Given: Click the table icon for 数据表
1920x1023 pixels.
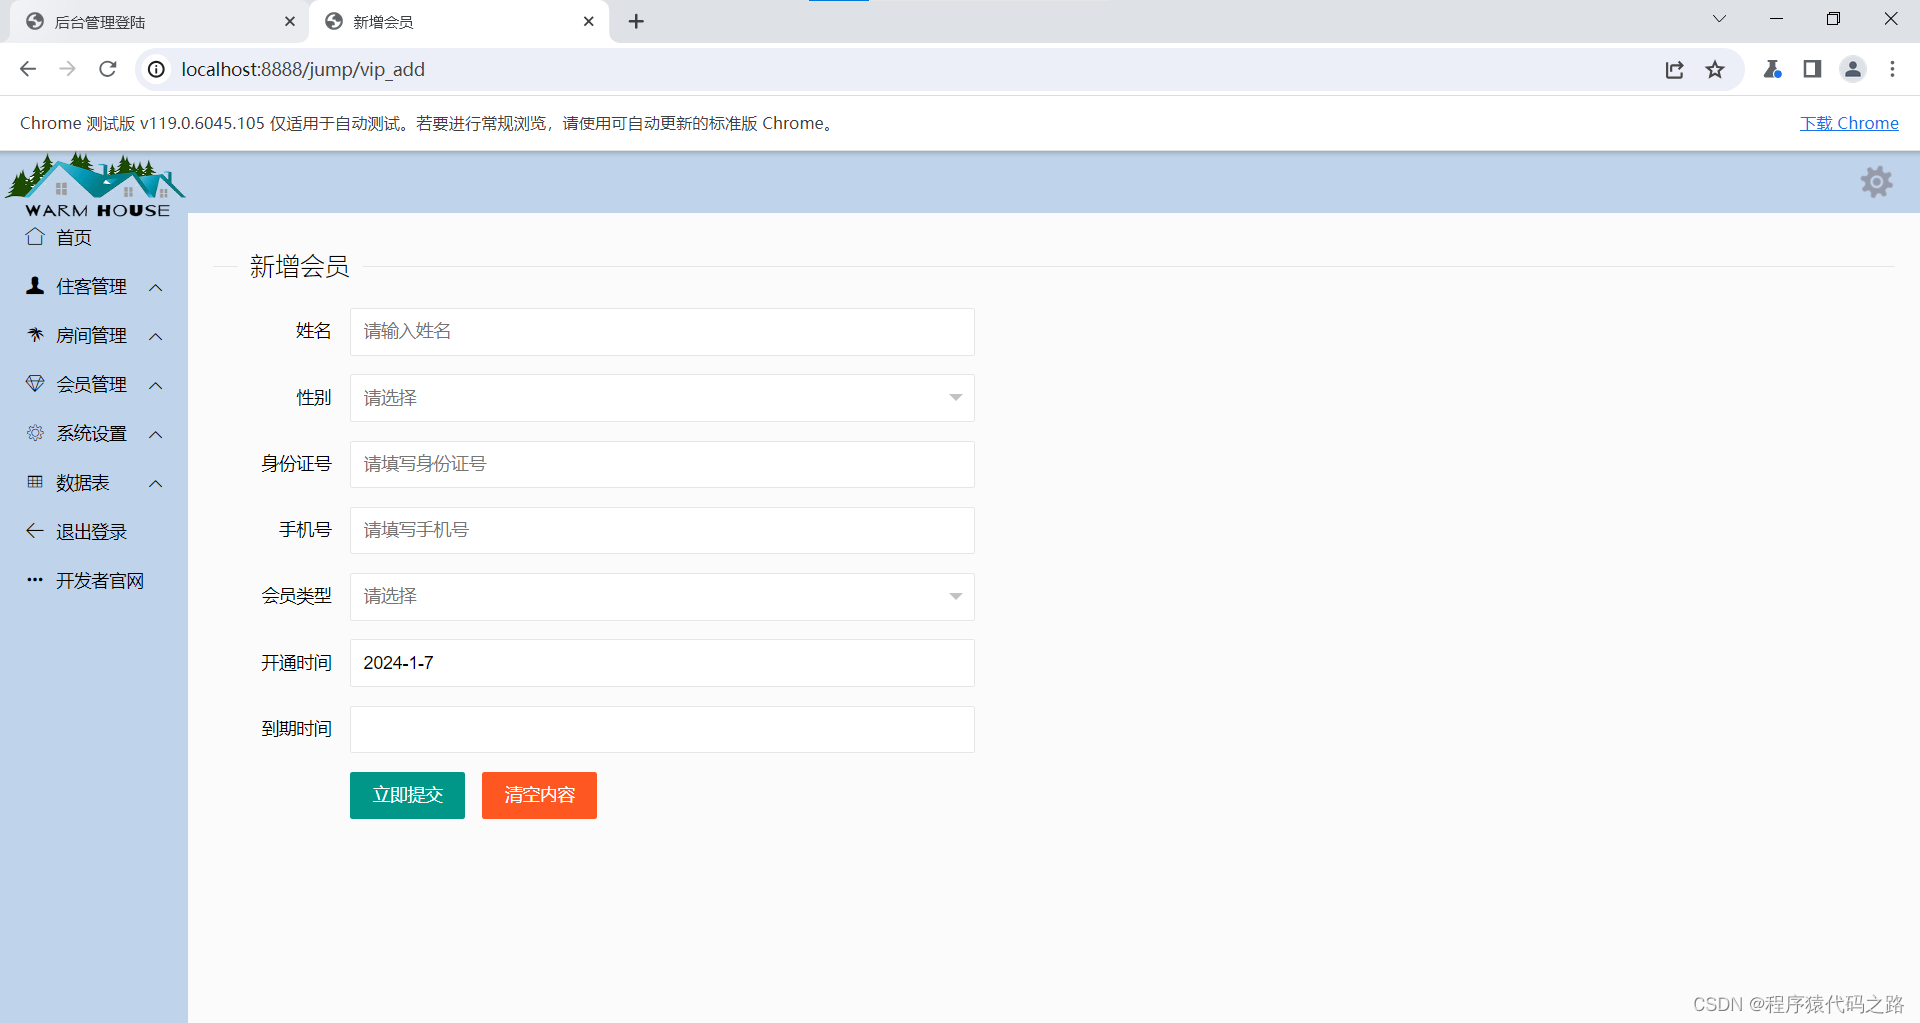Looking at the screenshot, I should [35, 482].
